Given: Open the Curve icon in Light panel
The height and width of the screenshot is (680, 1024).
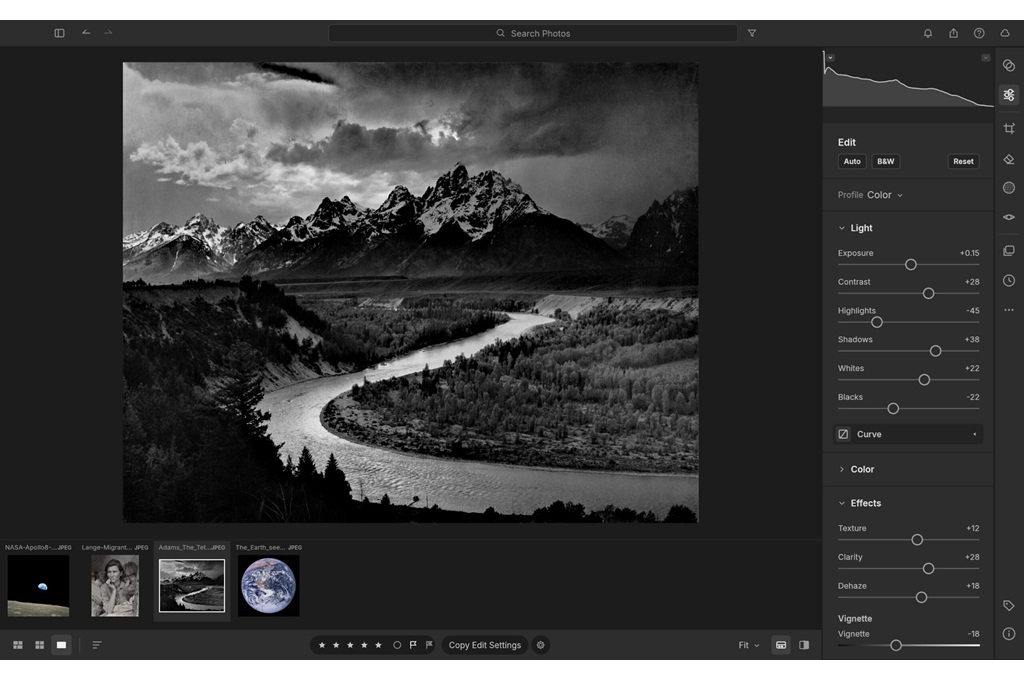Looking at the screenshot, I should [843, 434].
